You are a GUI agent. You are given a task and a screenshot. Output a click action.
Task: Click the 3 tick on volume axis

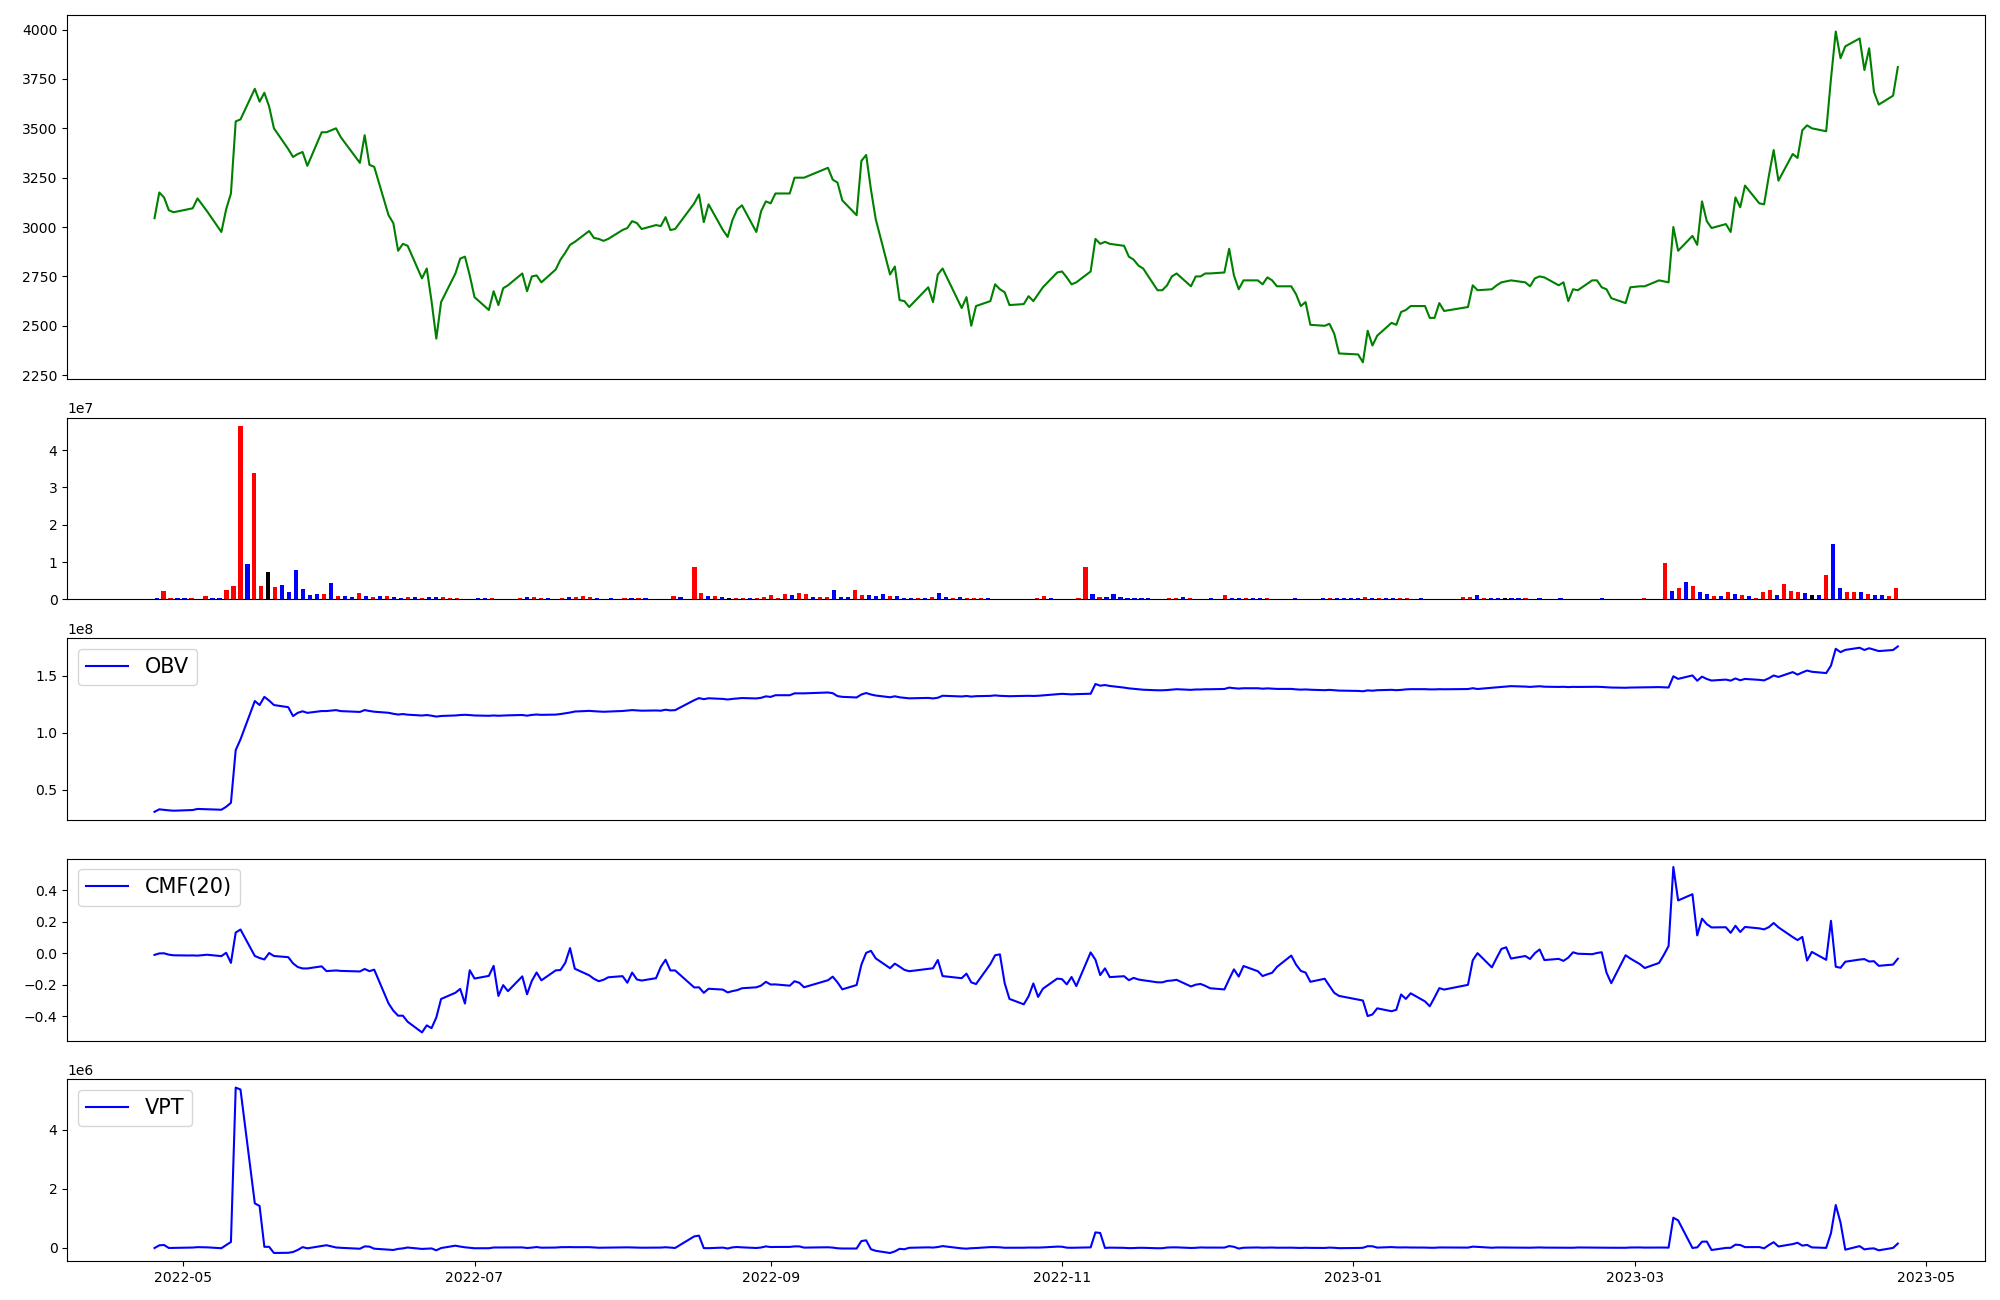click(x=53, y=488)
